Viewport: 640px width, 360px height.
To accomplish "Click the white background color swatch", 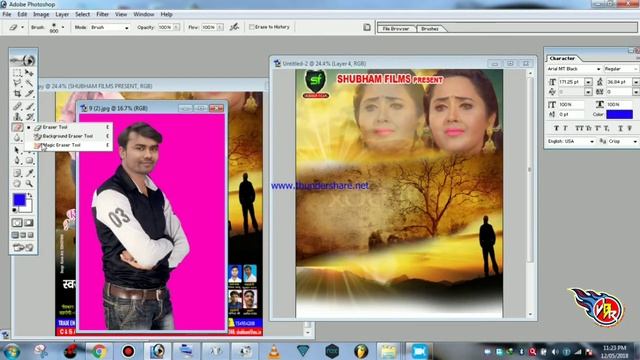I will 28,207.
